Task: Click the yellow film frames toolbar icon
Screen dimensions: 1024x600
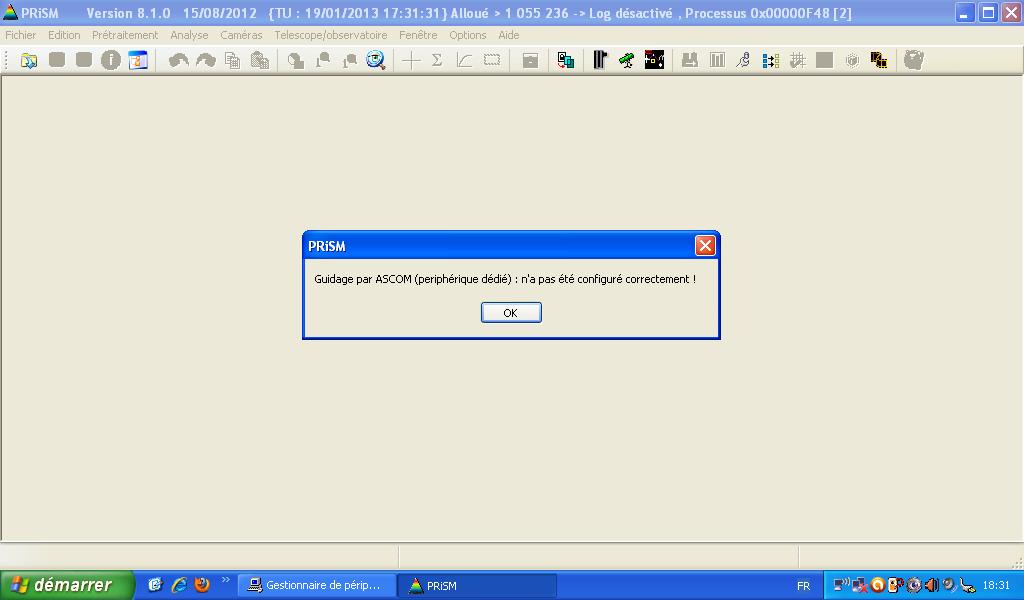Action: click(x=879, y=61)
